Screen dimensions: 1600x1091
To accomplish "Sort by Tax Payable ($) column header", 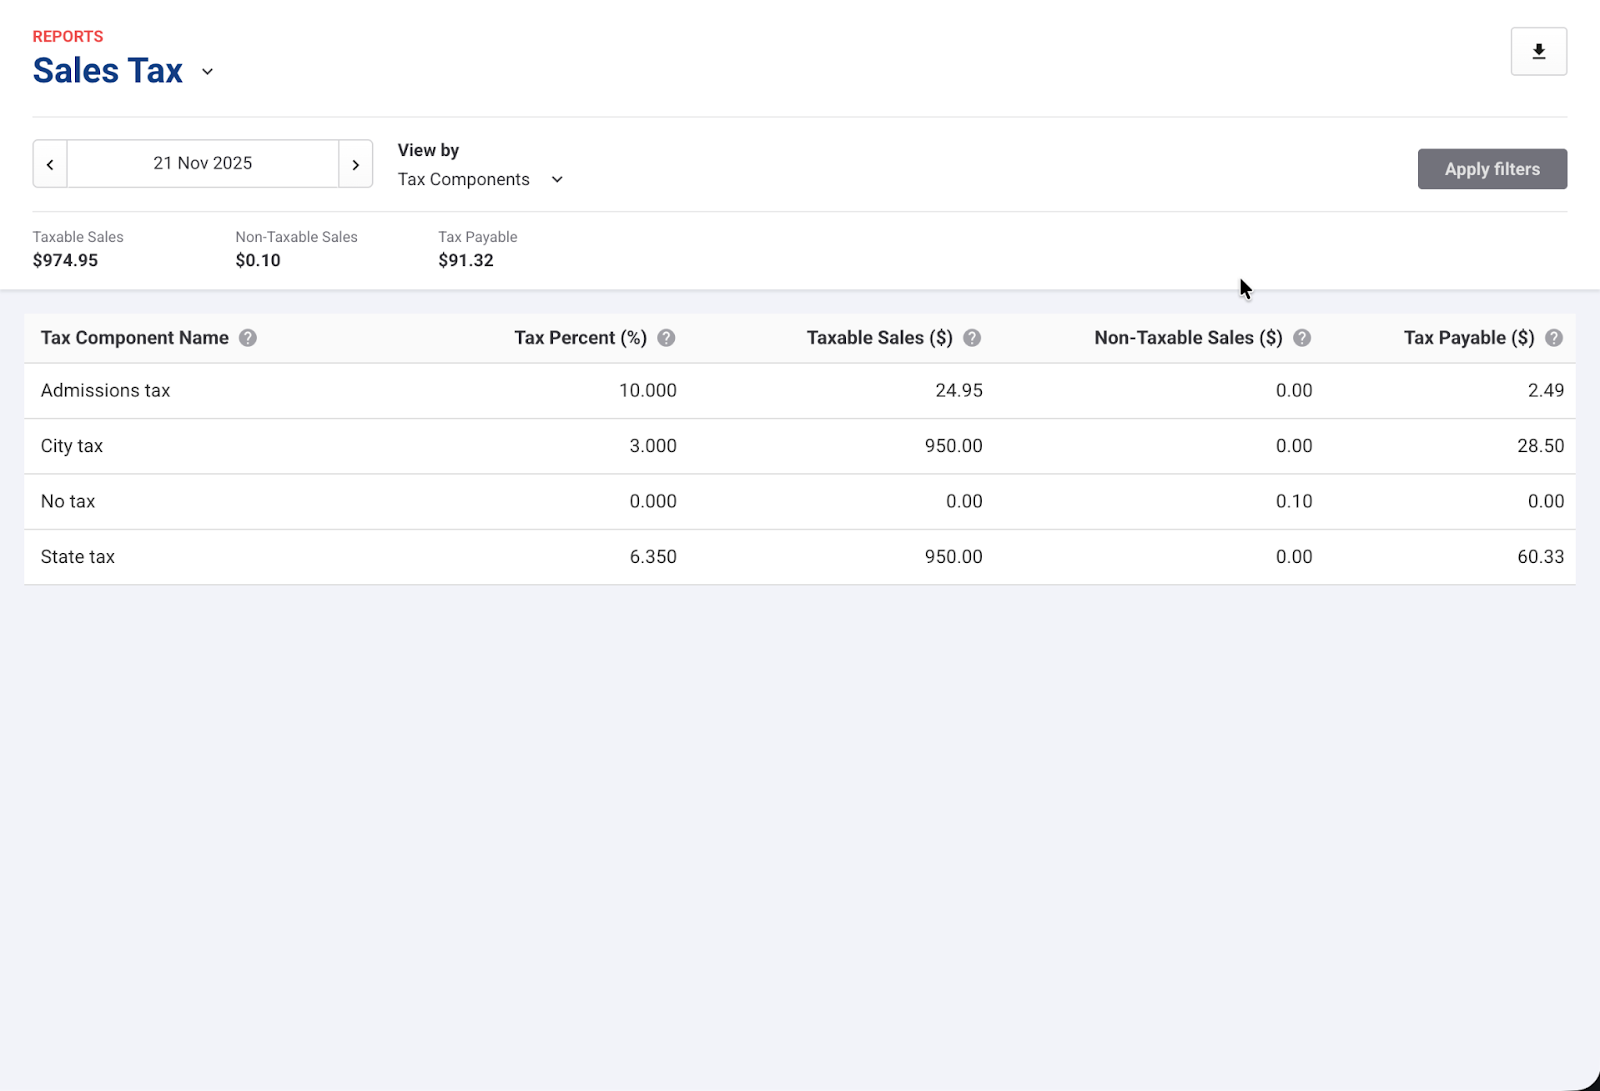I will pos(1468,338).
